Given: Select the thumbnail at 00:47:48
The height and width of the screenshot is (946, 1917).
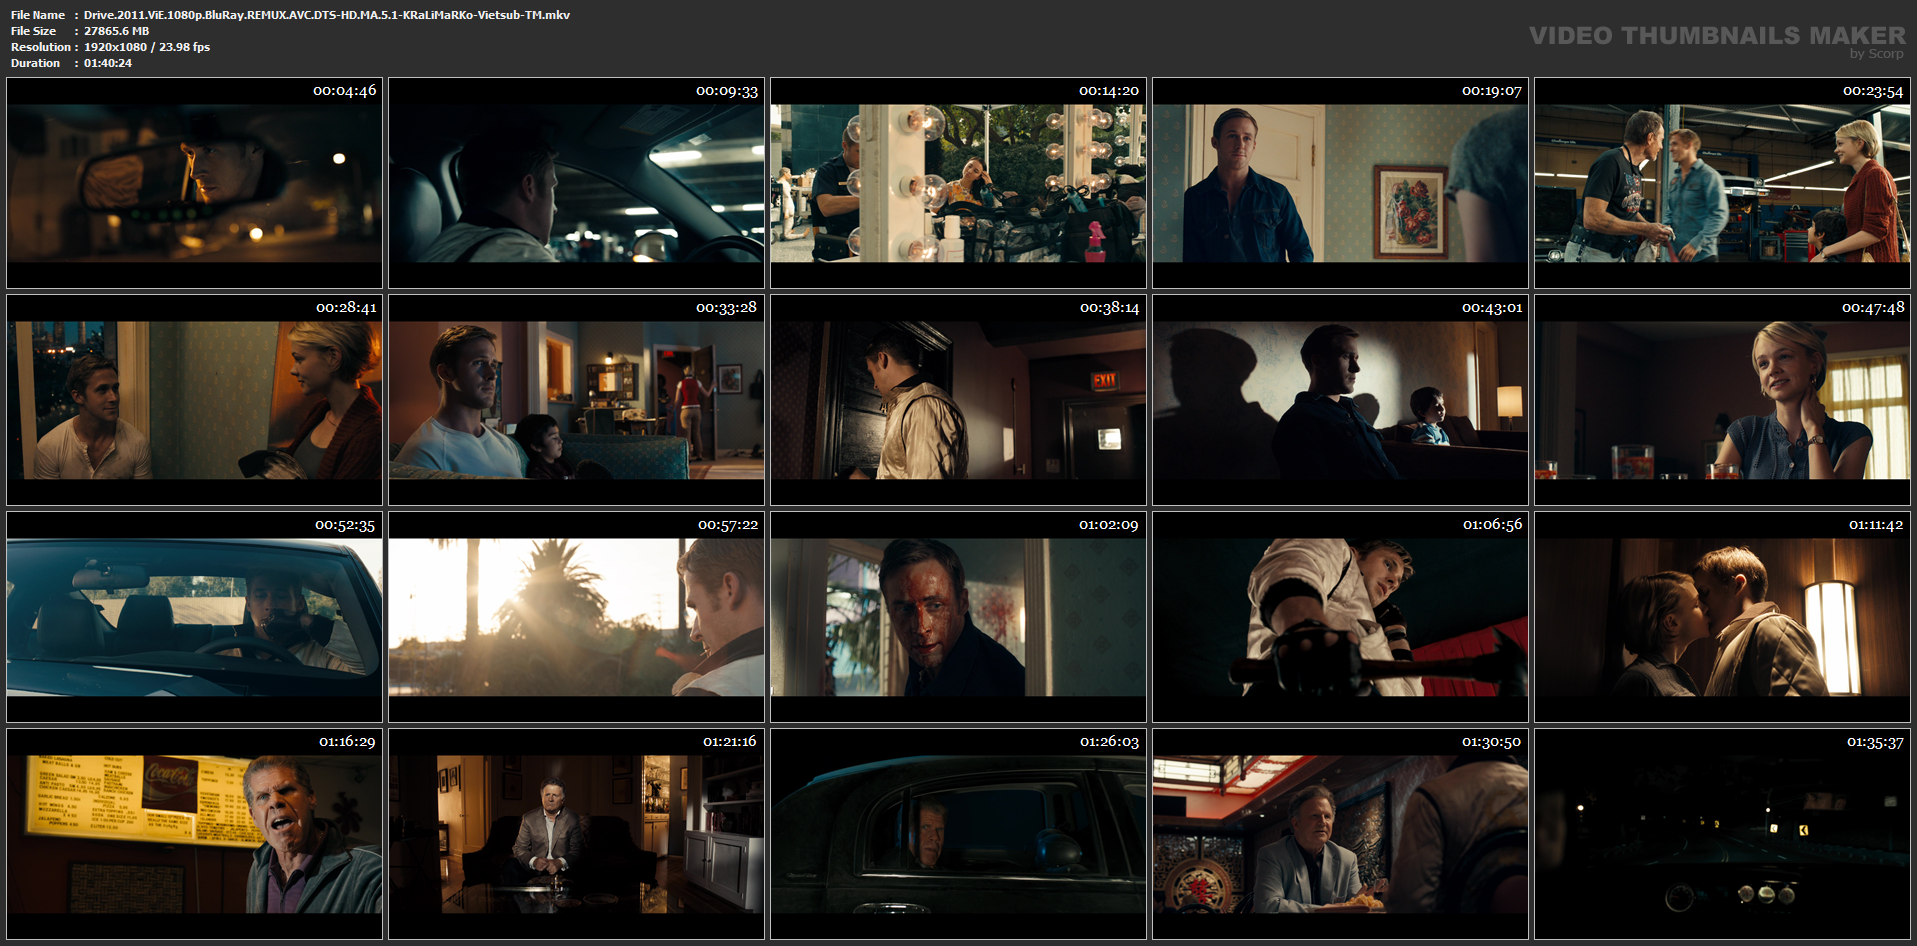Looking at the screenshot, I should click(x=1722, y=400).
